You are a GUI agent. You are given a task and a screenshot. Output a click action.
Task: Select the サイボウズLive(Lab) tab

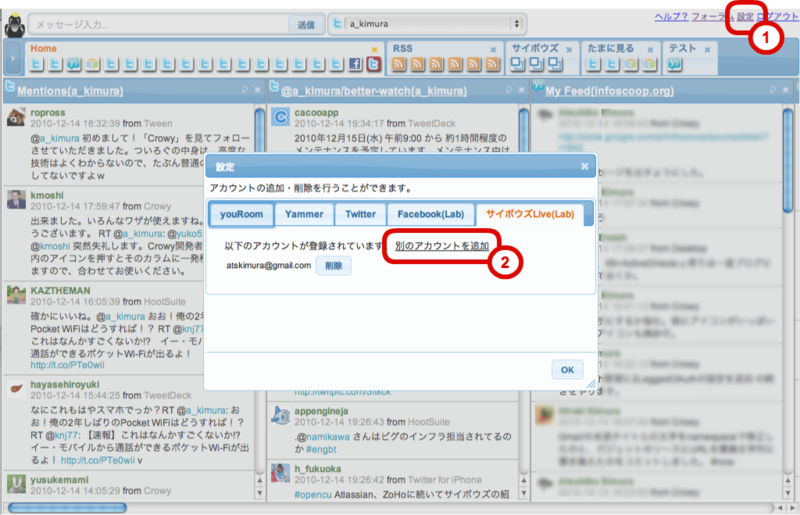(x=530, y=214)
